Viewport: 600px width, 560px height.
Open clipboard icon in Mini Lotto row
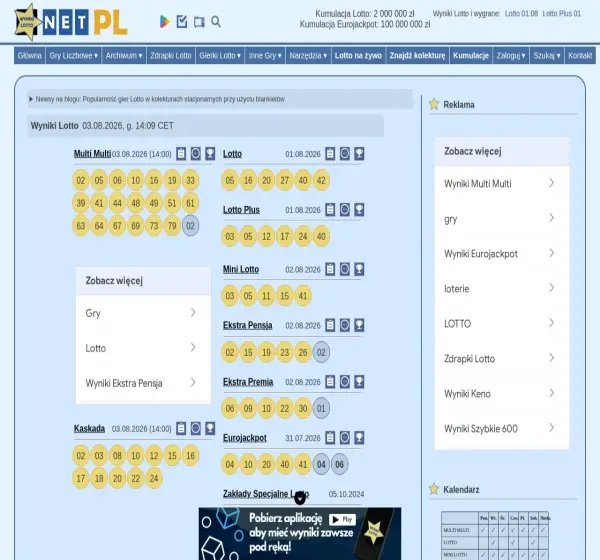330,269
